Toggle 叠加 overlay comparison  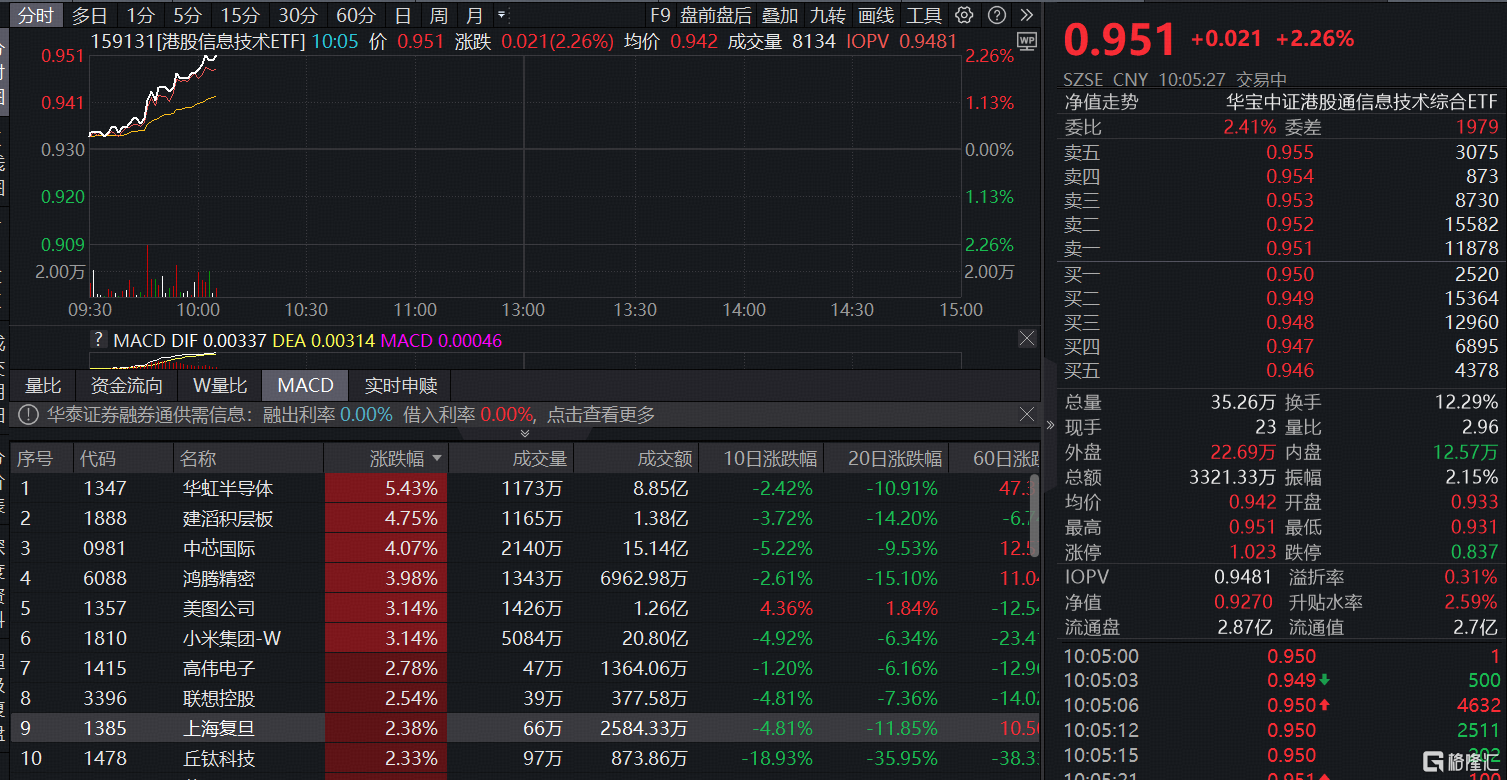click(779, 15)
